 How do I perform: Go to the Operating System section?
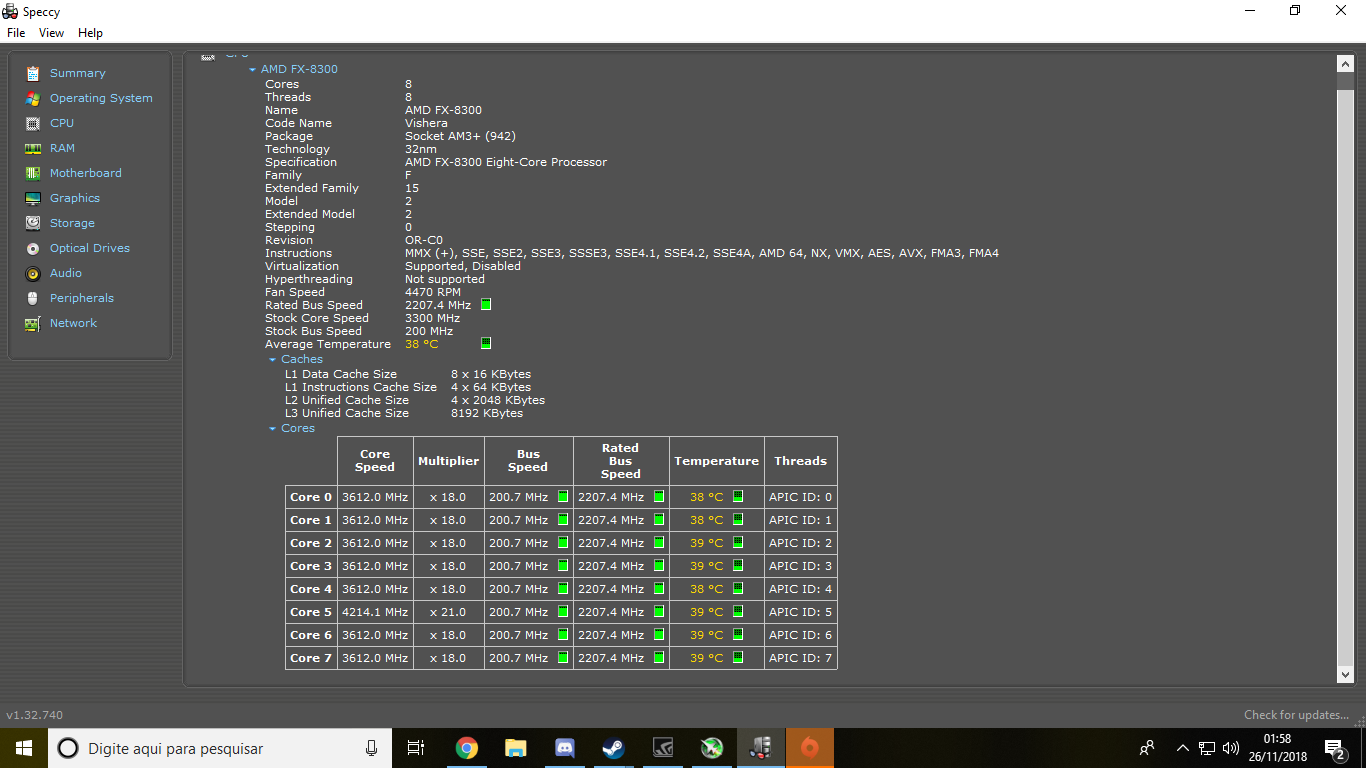coord(101,98)
